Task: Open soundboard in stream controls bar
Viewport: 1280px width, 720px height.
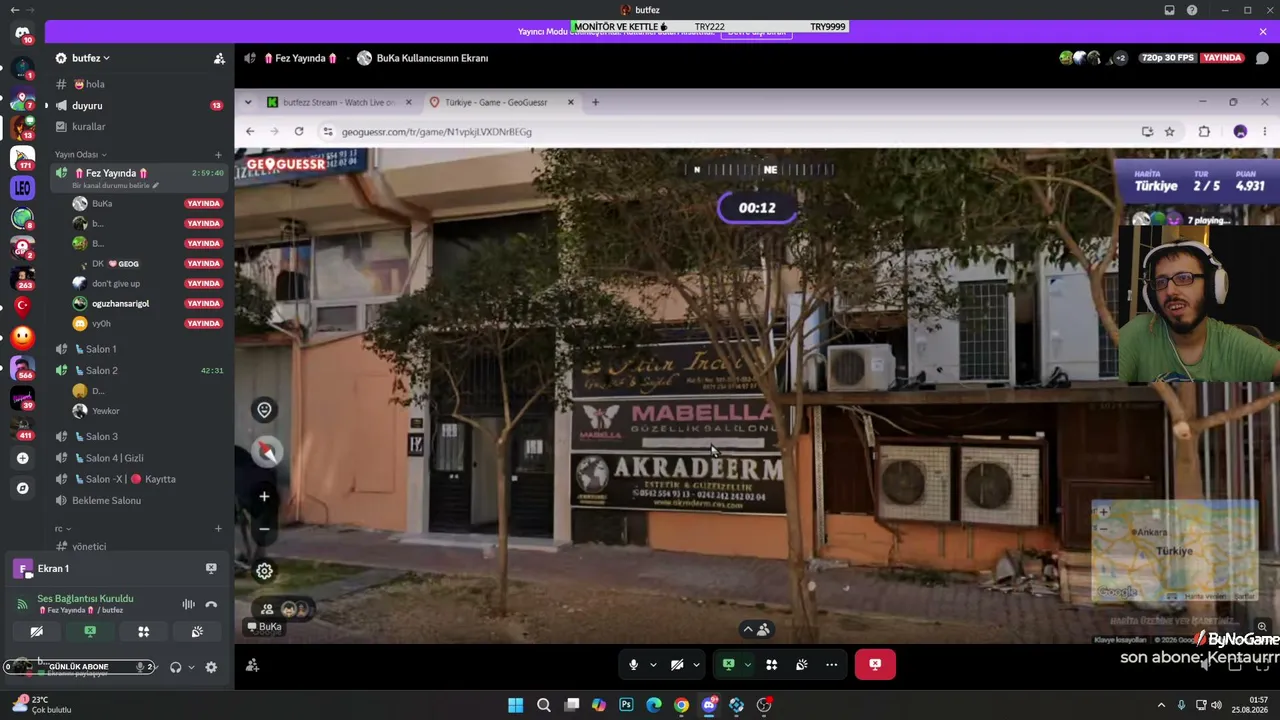Action: point(801,664)
